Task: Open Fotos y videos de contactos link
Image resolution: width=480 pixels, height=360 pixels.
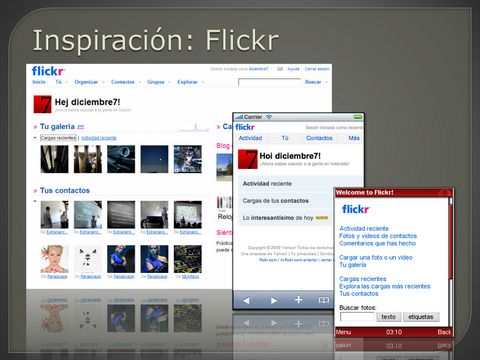Action: click(x=378, y=236)
